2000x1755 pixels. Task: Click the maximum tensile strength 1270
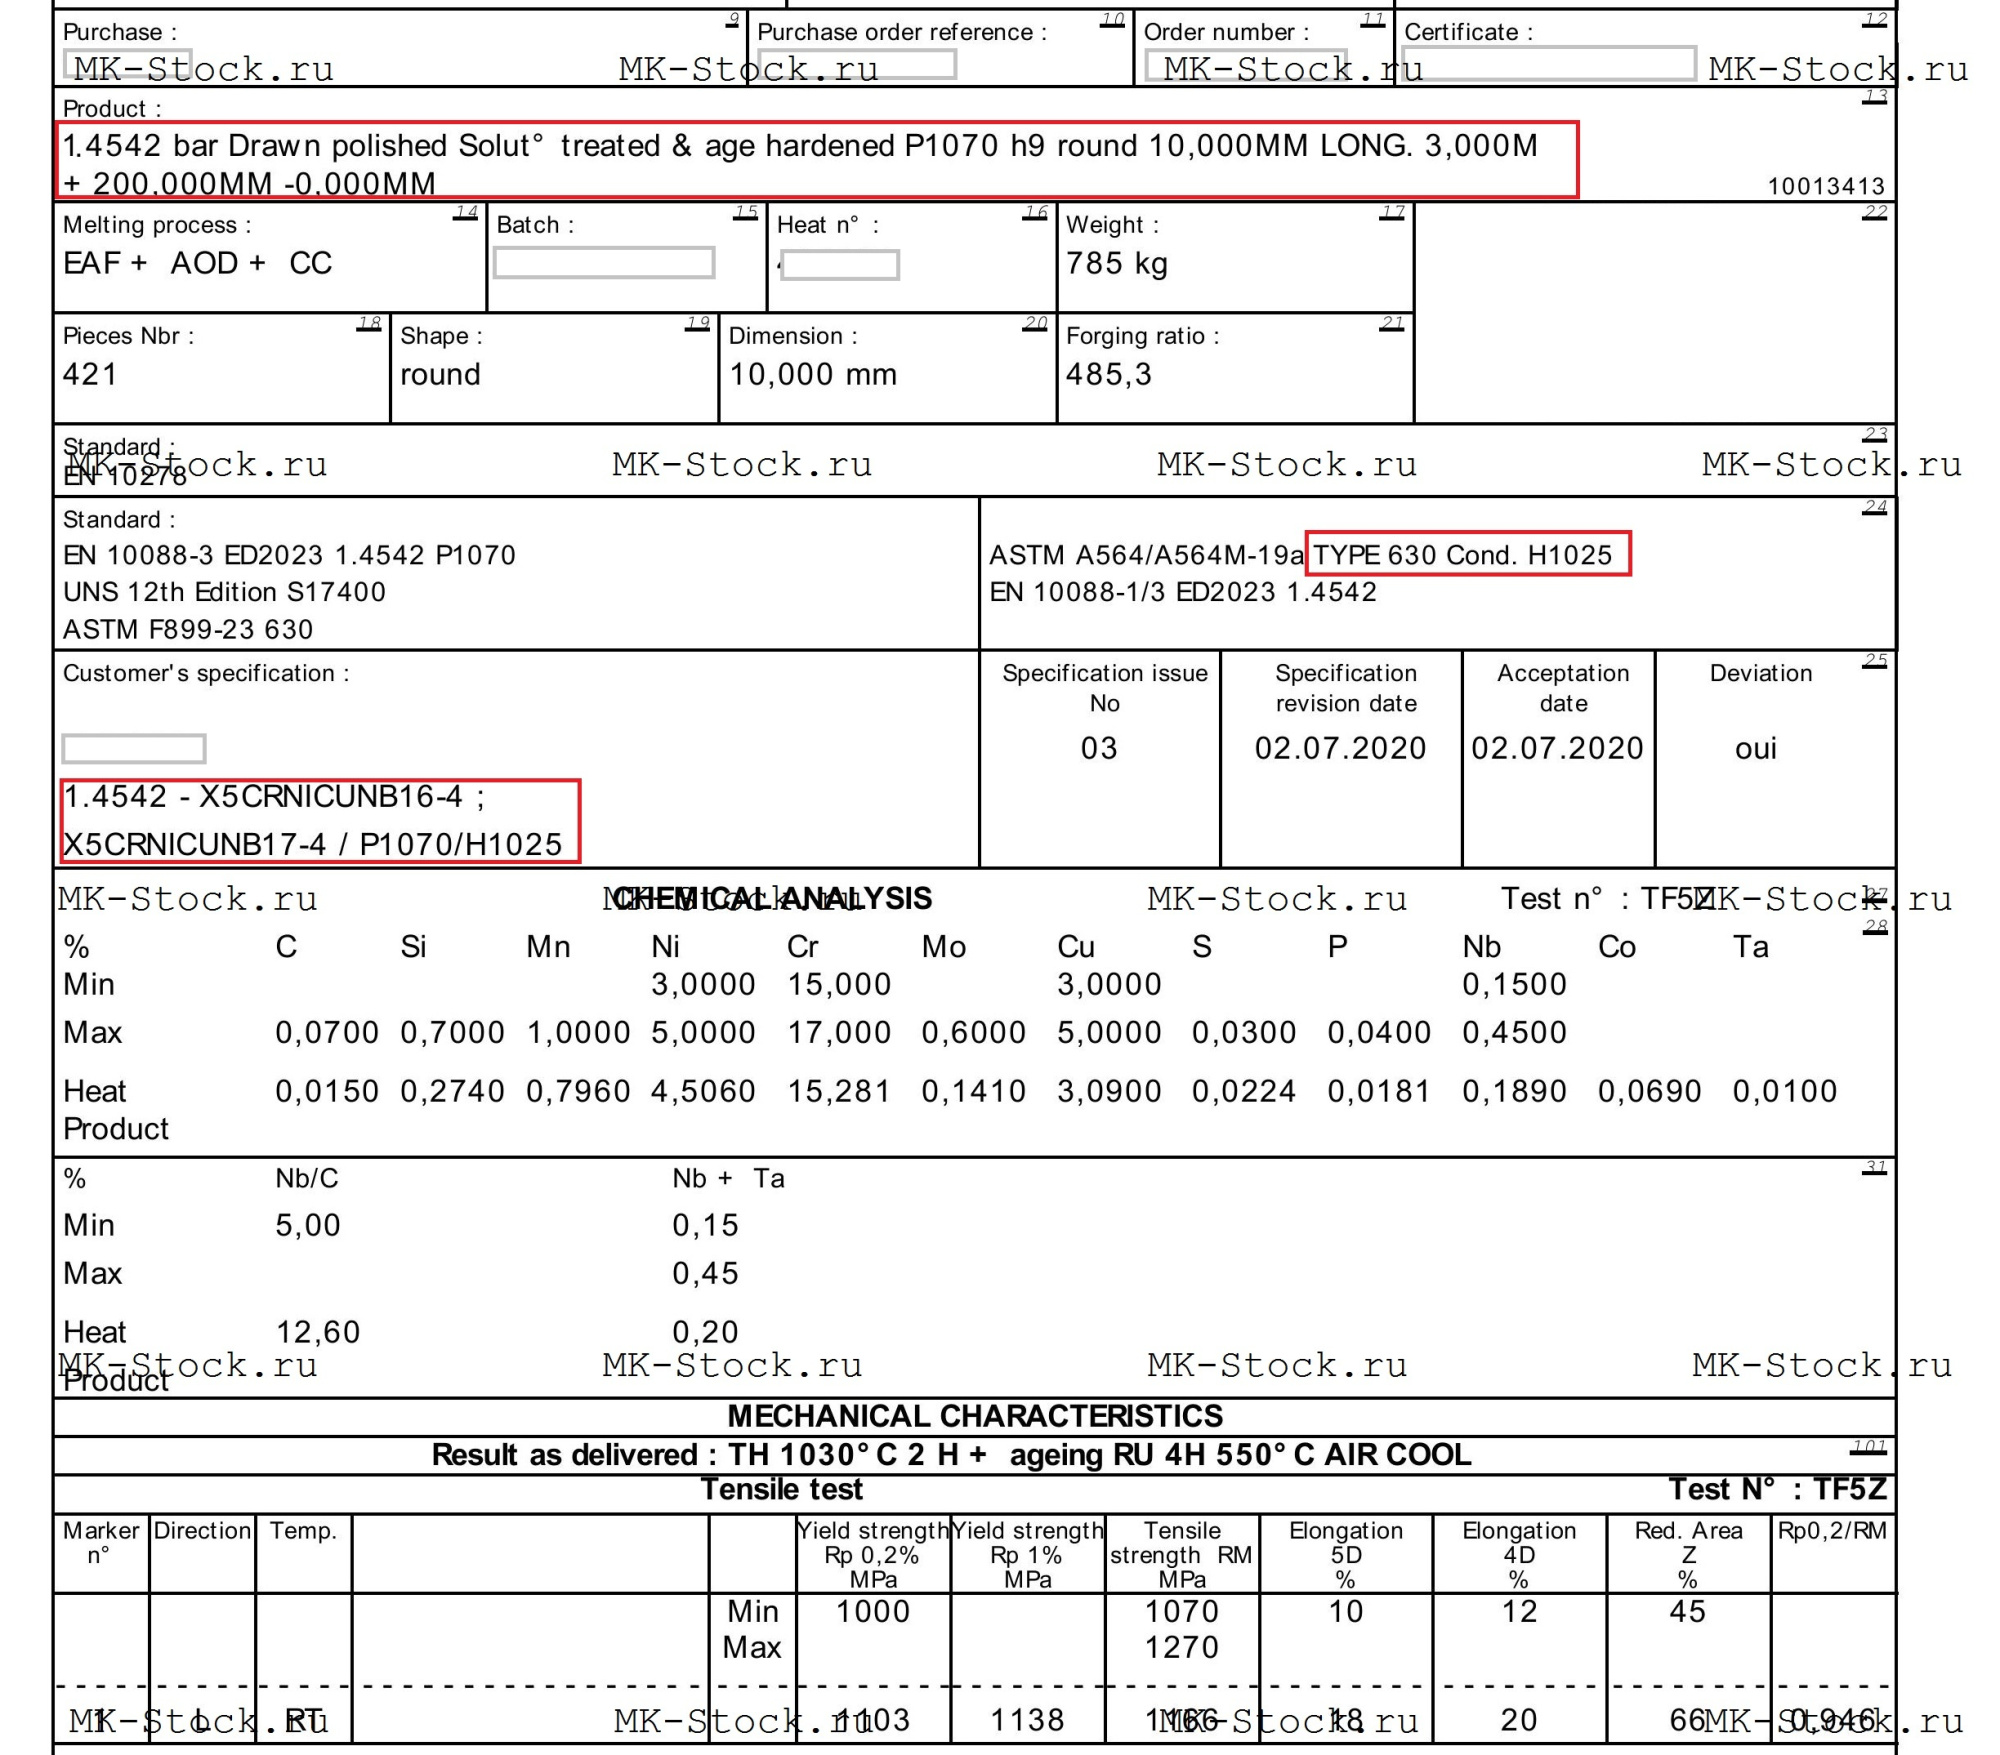1182,1647
